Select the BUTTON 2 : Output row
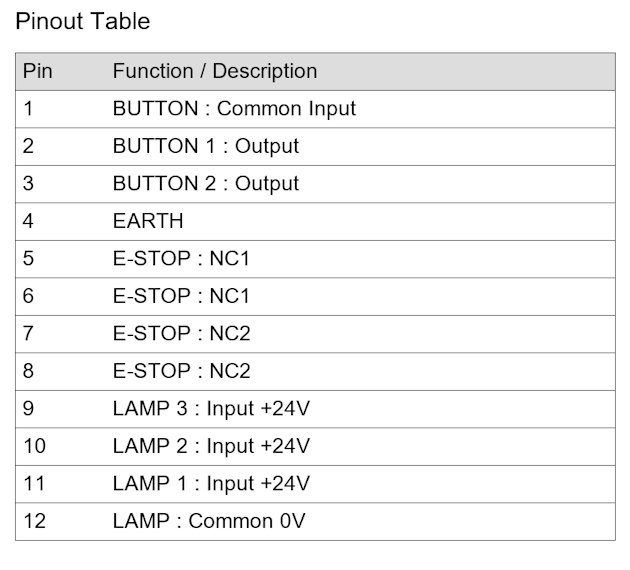Viewport: 630px width, 570px height. point(315,184)
